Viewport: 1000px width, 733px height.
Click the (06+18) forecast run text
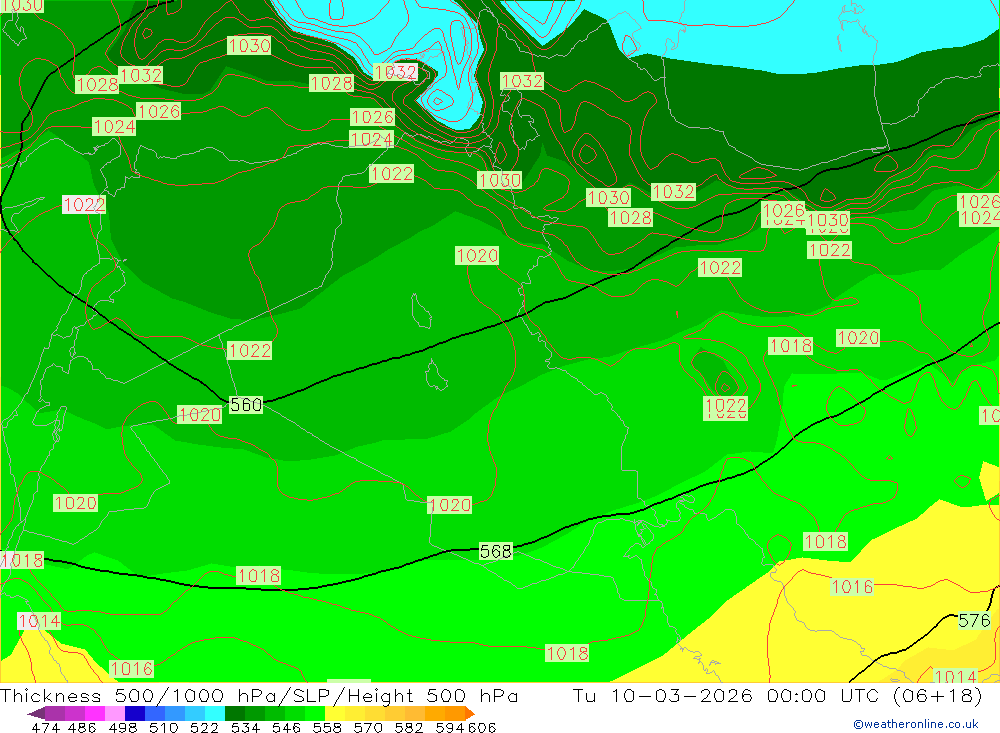[938, 695]
